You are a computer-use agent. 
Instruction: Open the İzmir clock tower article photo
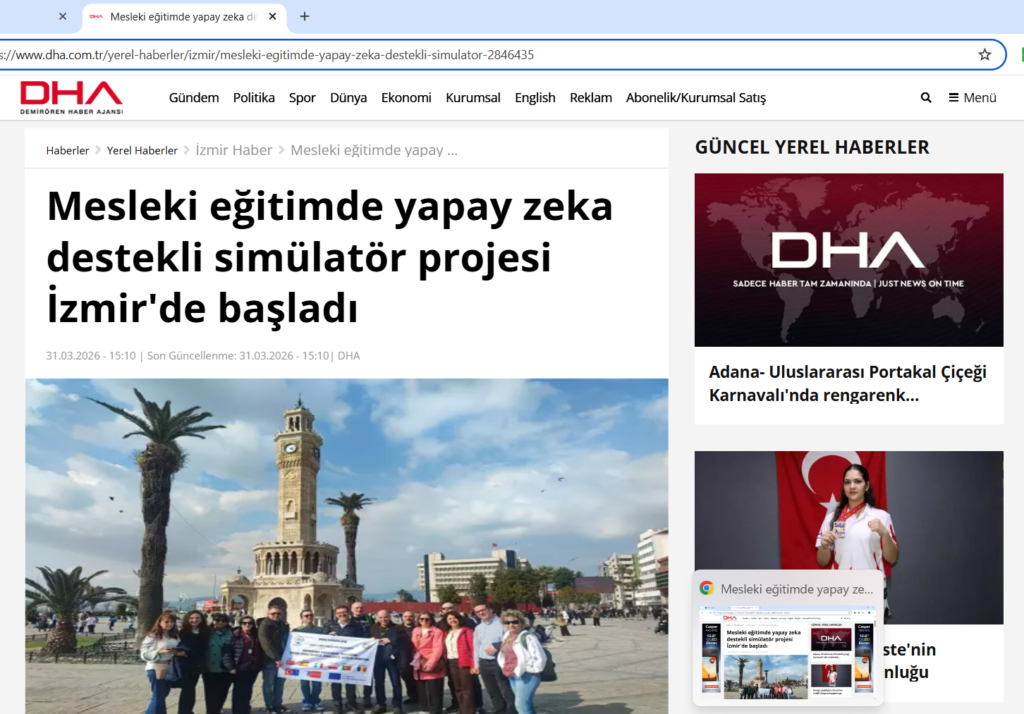346,545
